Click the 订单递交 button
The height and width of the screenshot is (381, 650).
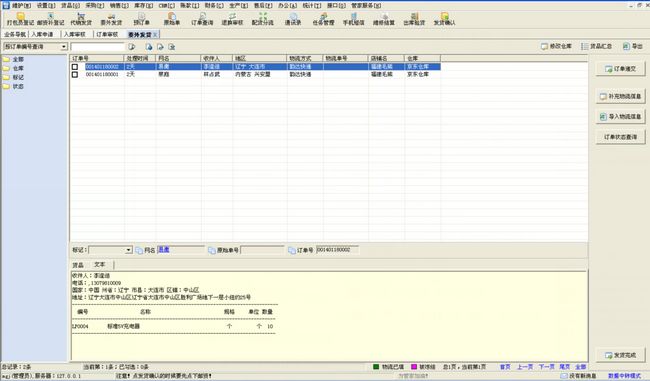[x=620, y=69]
